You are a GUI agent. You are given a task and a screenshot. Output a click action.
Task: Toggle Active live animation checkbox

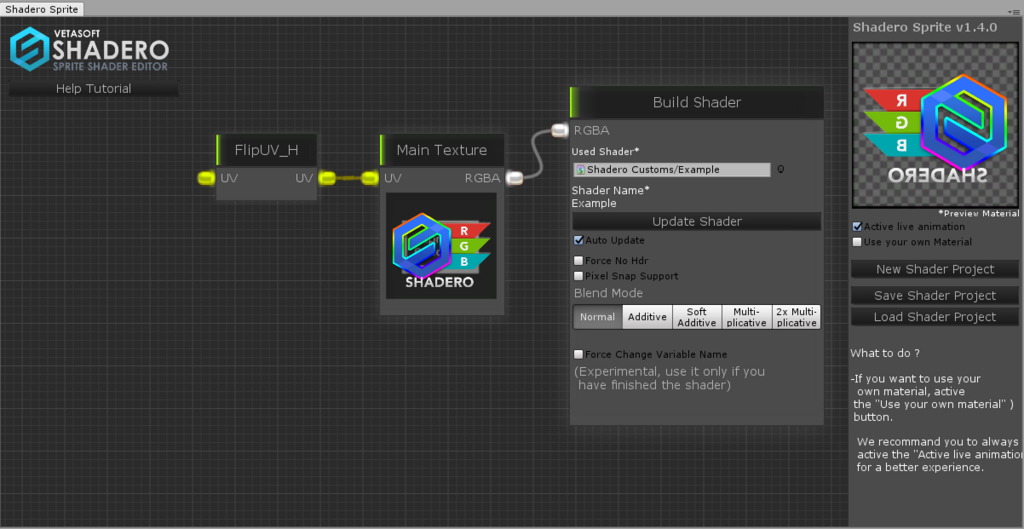[857, 227]
